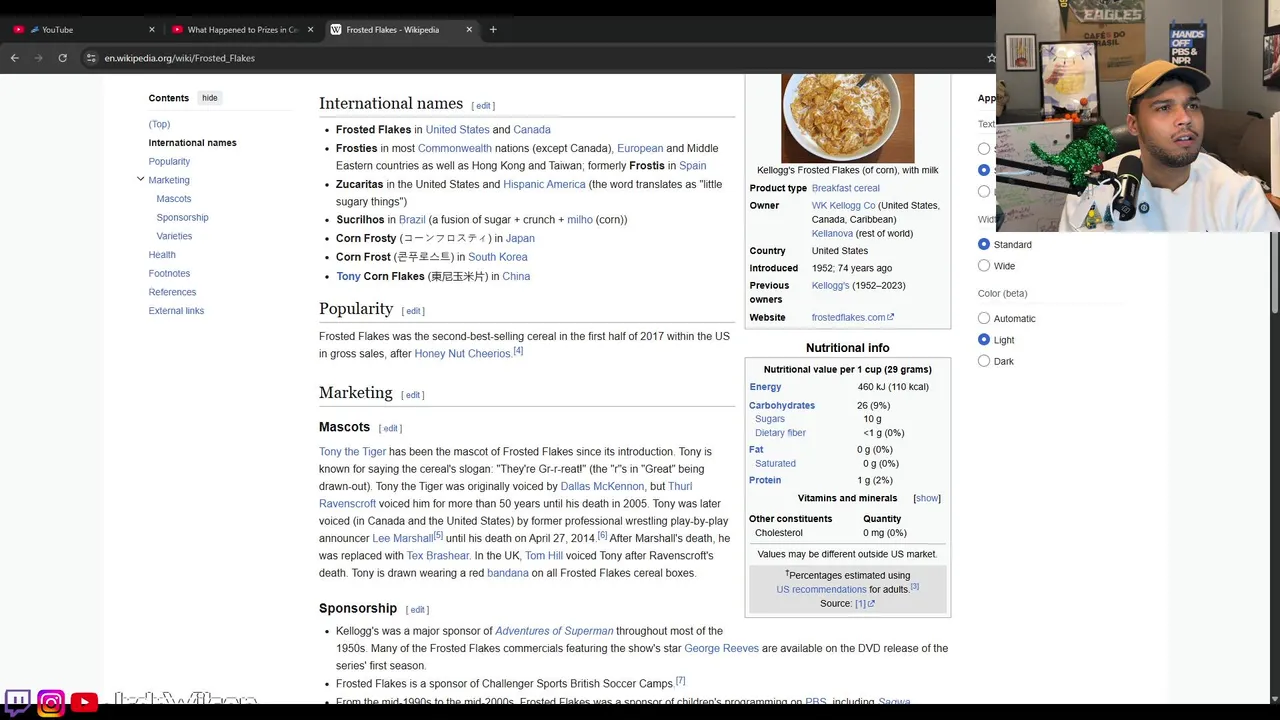This screenshot has width=1280, height=720.
Task: Jump to Varieties in contents
Action: 174,236
